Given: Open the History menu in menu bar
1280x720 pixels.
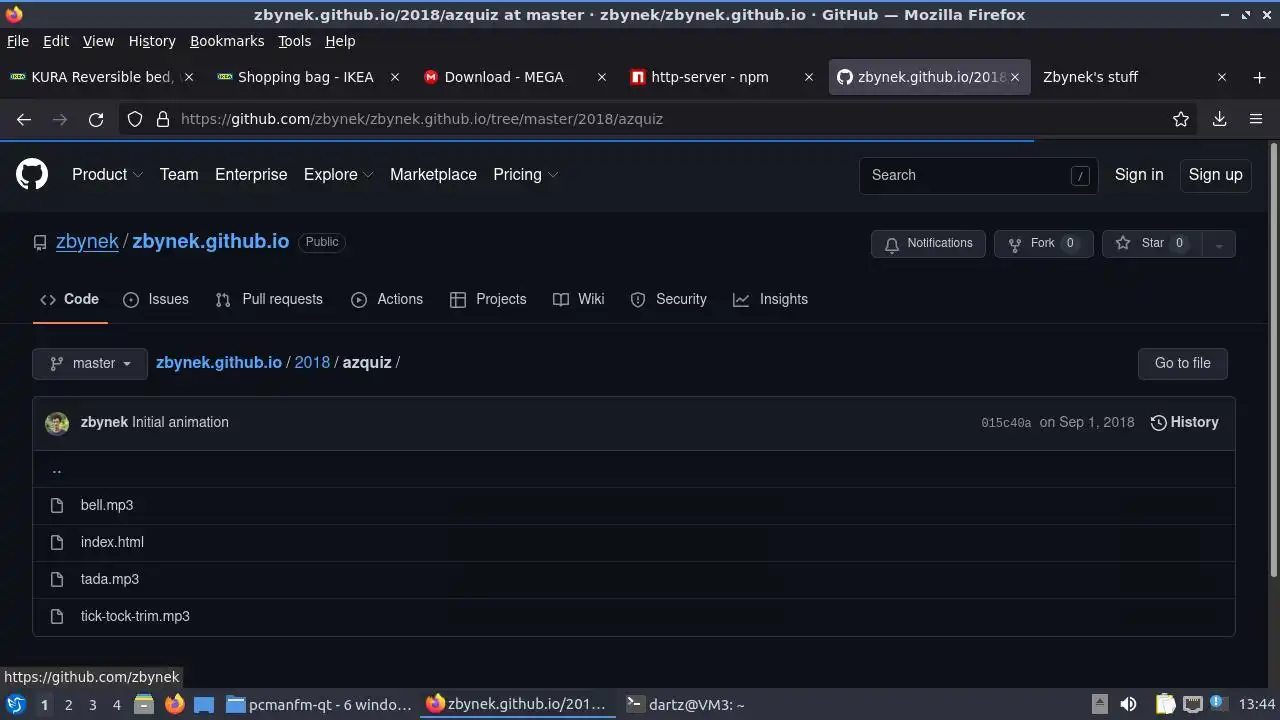Looking at the screenshot, I should pyautogui.click(x=152, y=41).
